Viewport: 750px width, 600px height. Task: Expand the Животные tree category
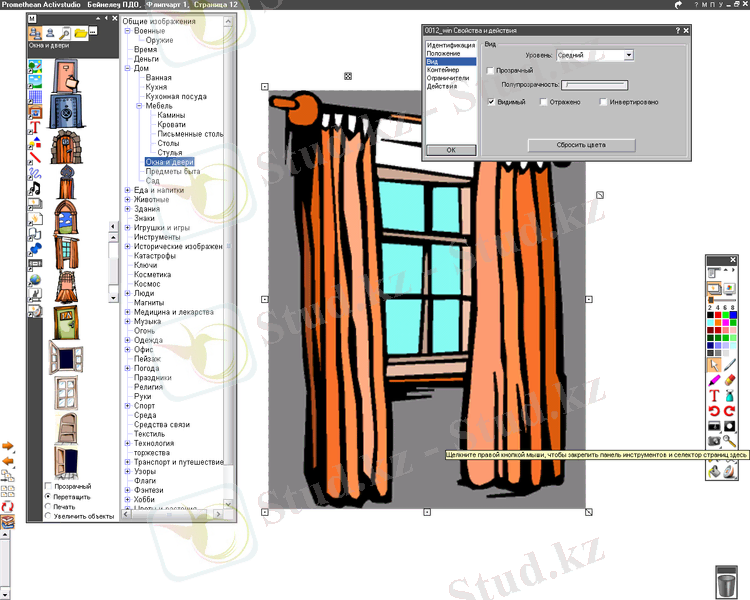click(127, 199)
